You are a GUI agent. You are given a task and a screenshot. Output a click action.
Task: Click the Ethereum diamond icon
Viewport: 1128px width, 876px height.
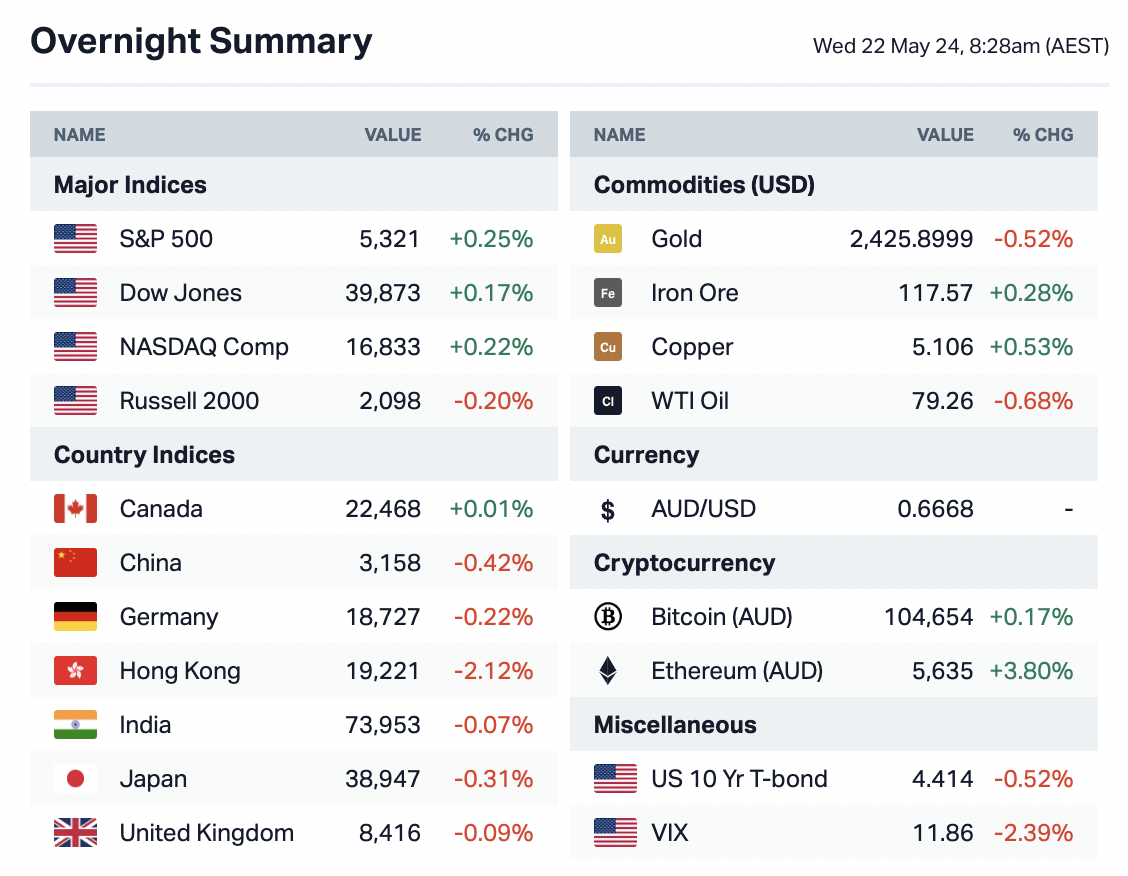pos(607,671)
